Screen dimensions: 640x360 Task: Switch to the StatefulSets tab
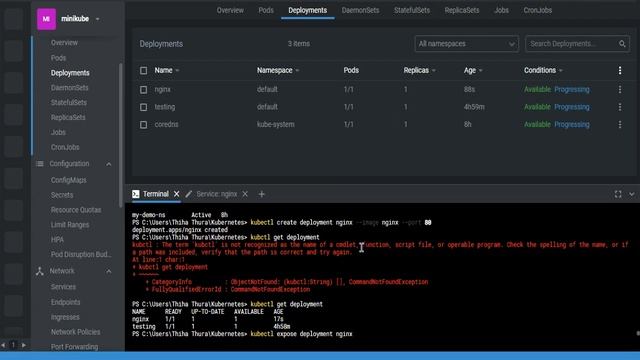pos(412,10)
